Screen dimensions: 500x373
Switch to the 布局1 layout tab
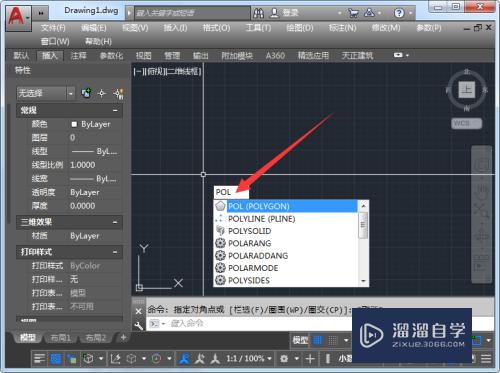point(61,338)
